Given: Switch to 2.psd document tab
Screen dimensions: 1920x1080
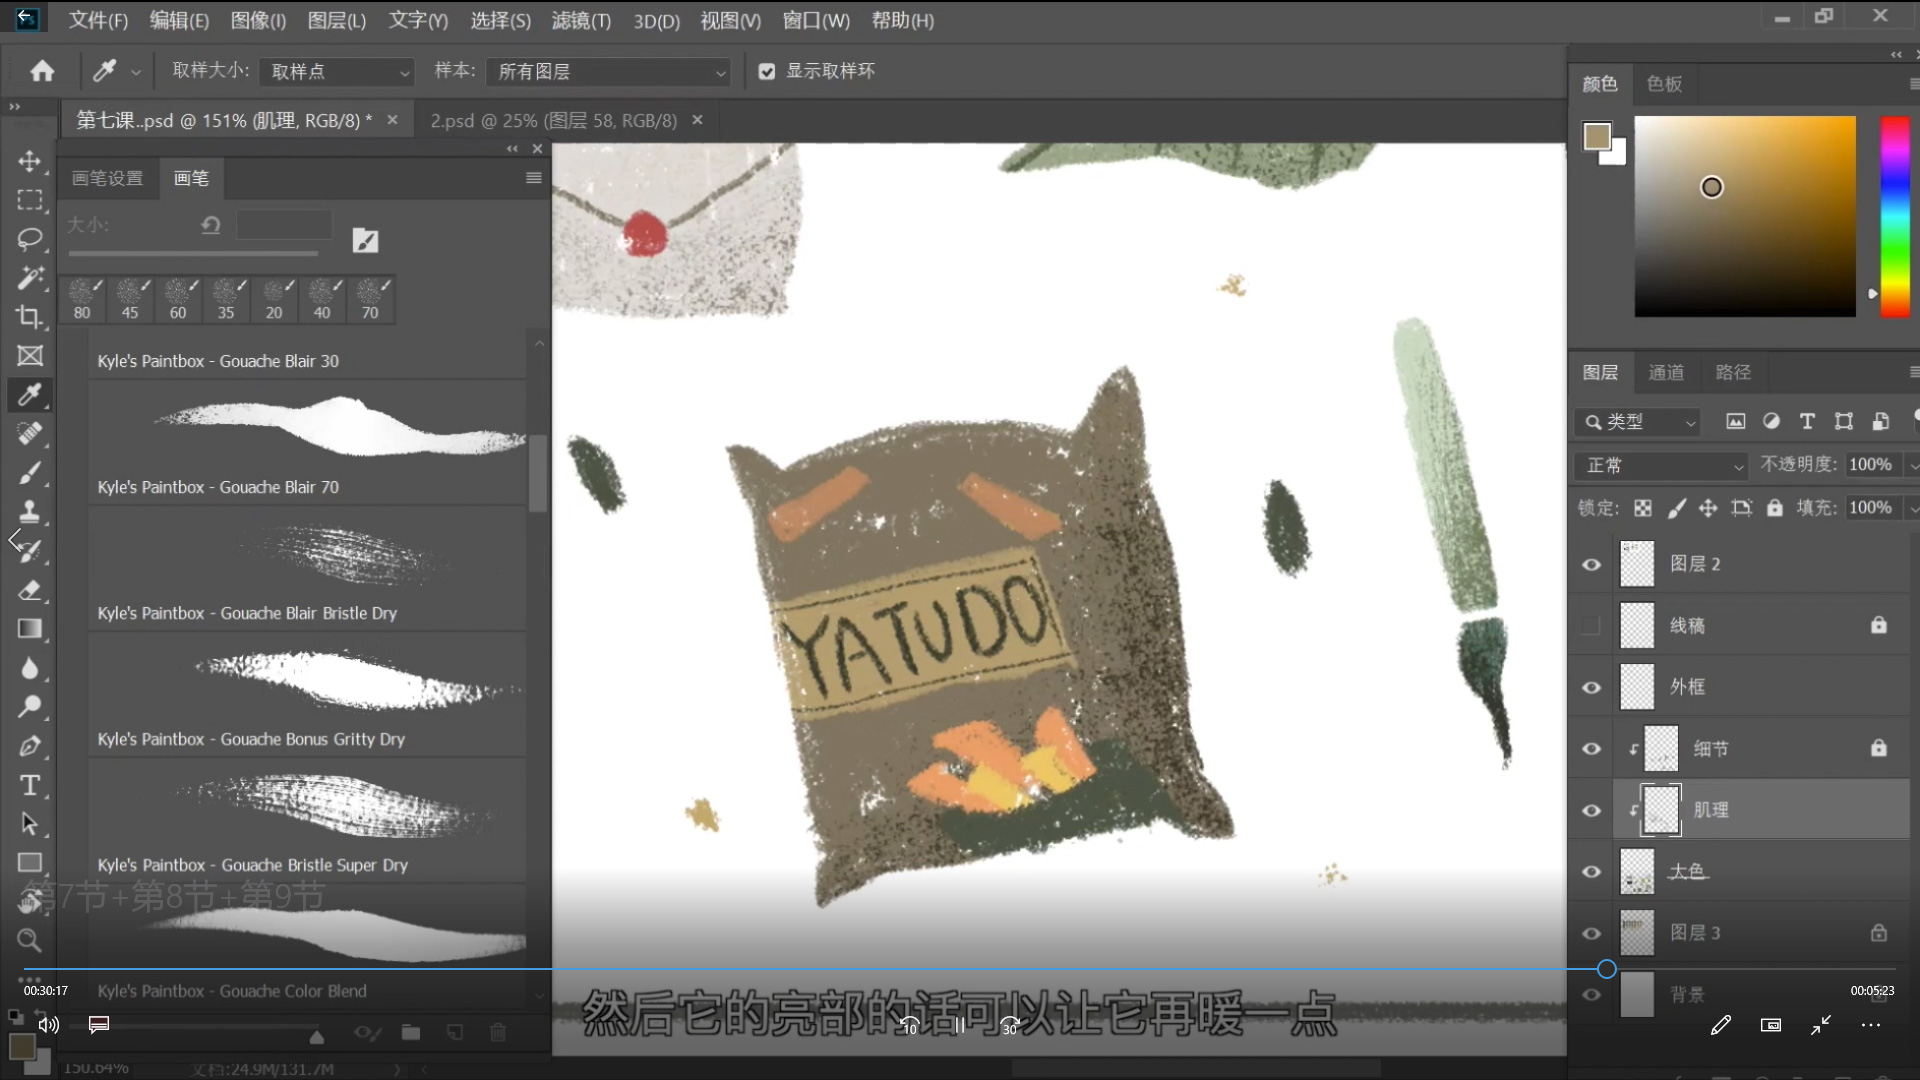Looking at the screenshot, I should click(554, 120).
